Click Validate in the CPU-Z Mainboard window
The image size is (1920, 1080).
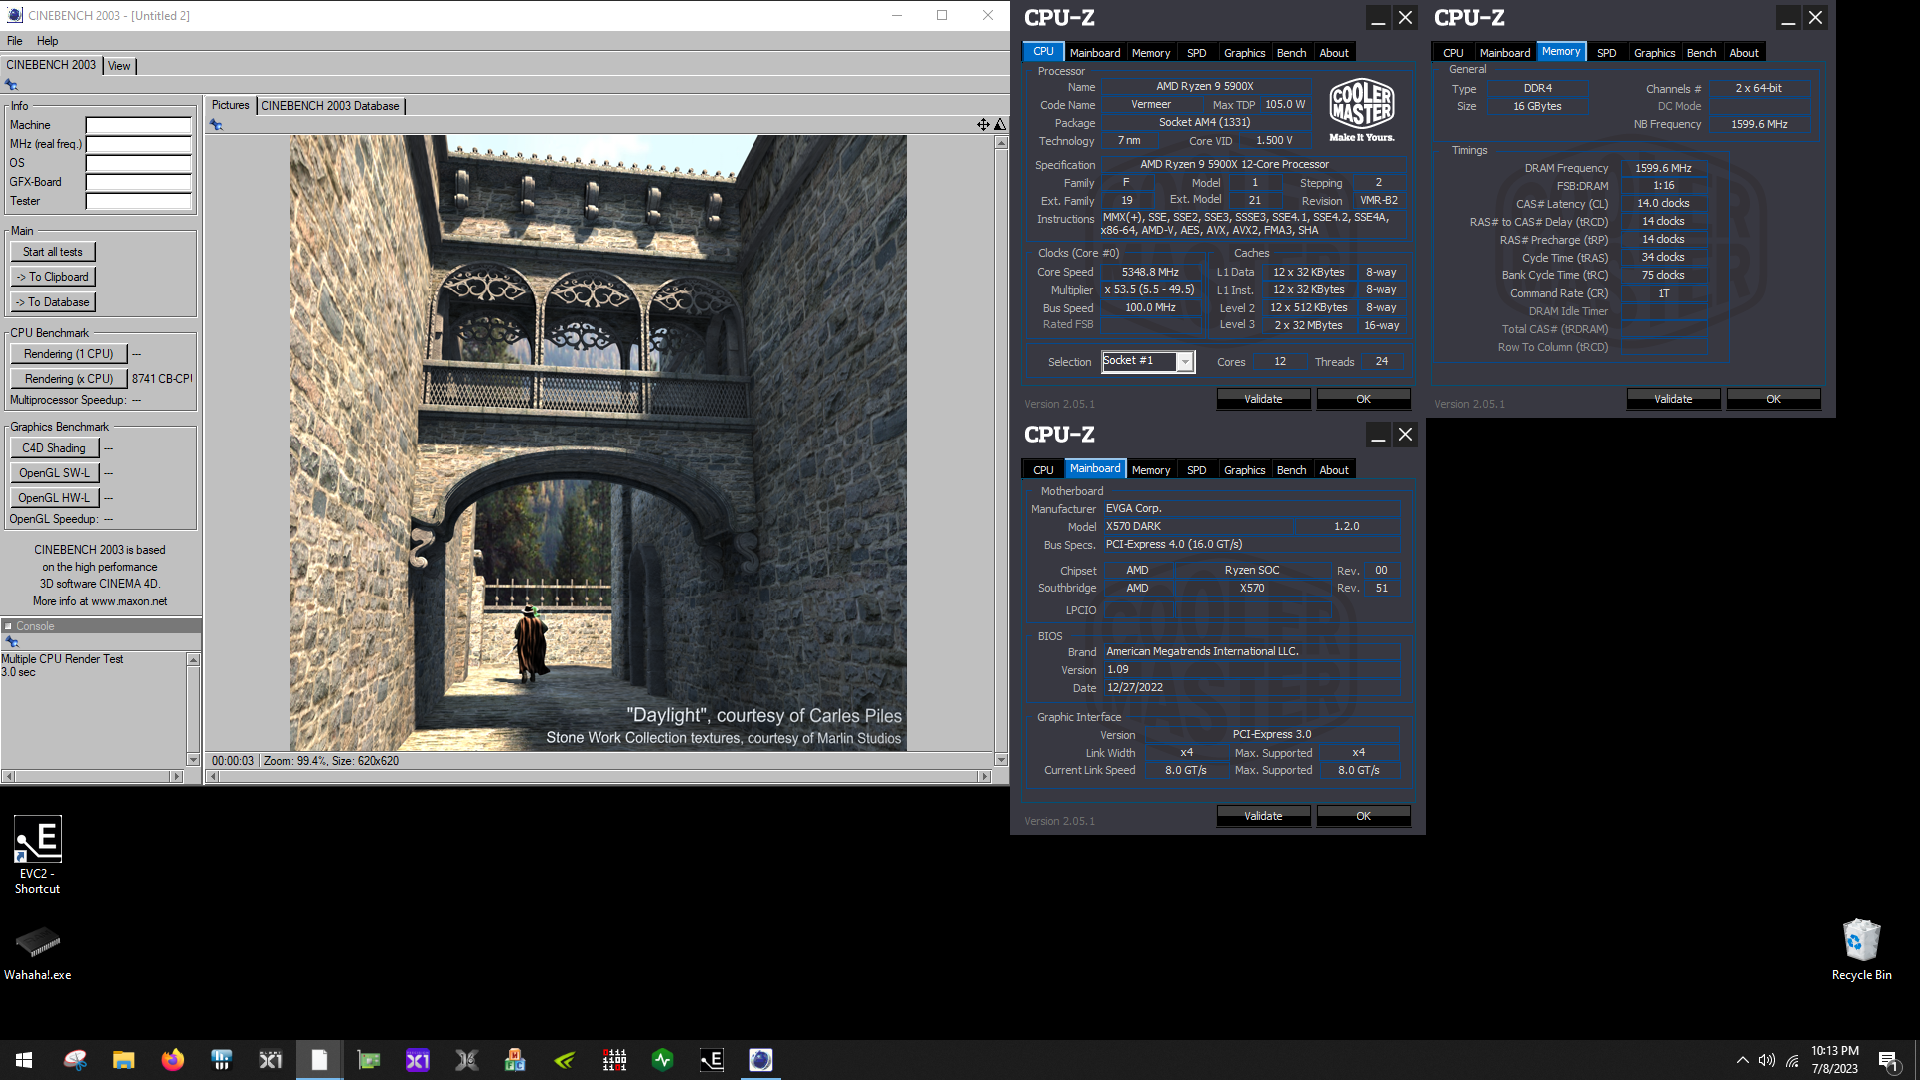point(1263,816)
